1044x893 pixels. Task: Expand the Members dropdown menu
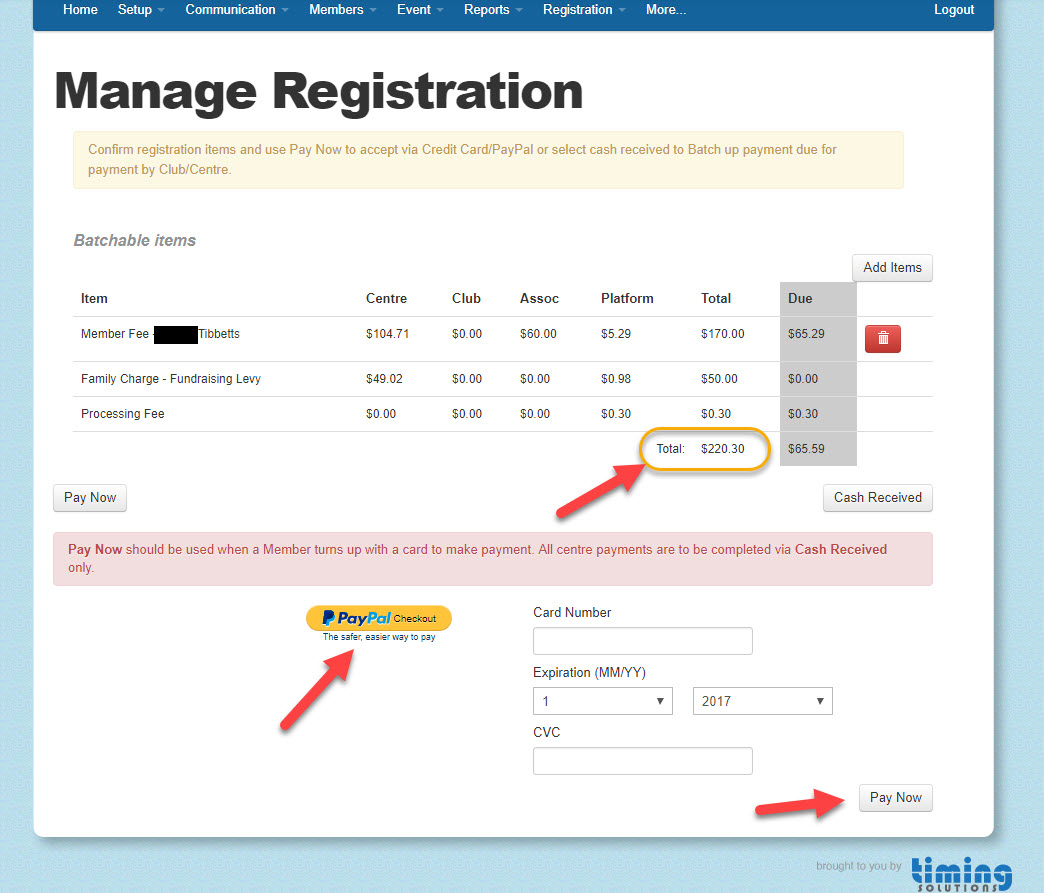click(342, 10)
